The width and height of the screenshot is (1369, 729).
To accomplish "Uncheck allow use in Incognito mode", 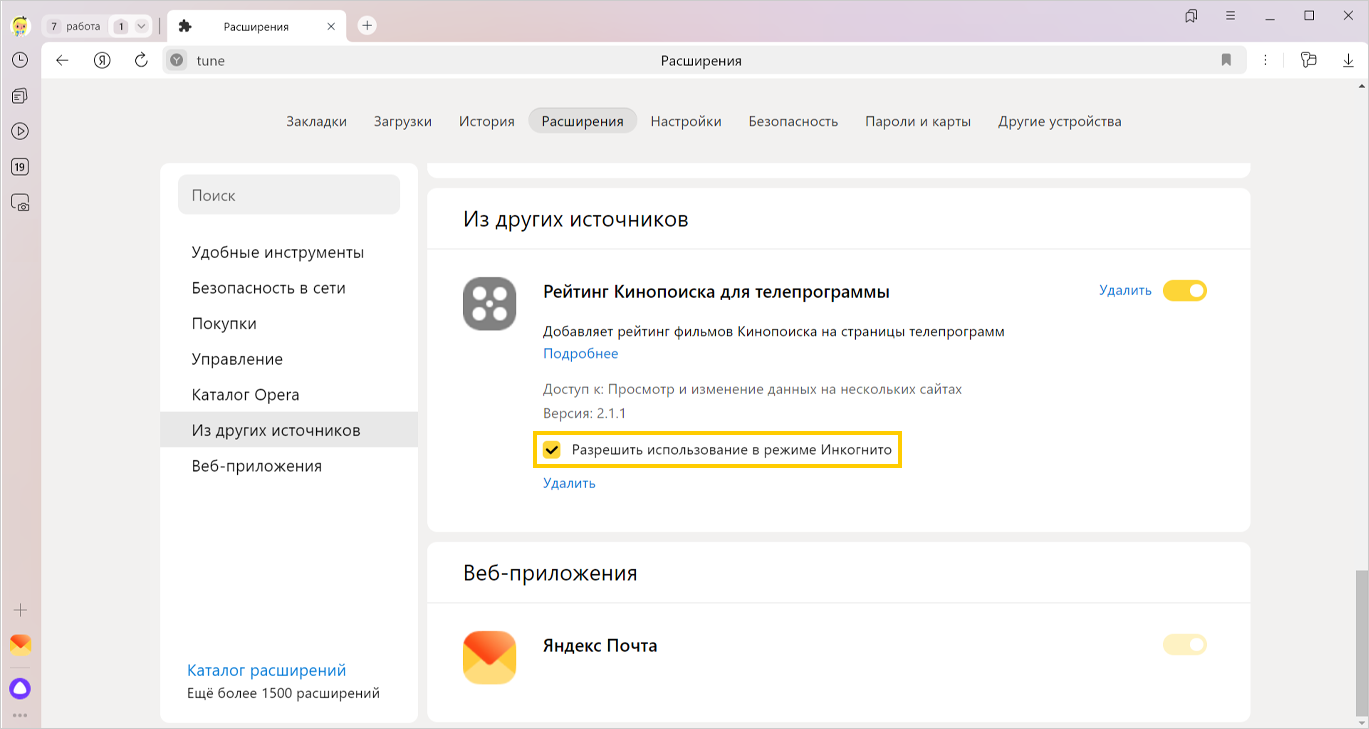I will tap(552, 450).
